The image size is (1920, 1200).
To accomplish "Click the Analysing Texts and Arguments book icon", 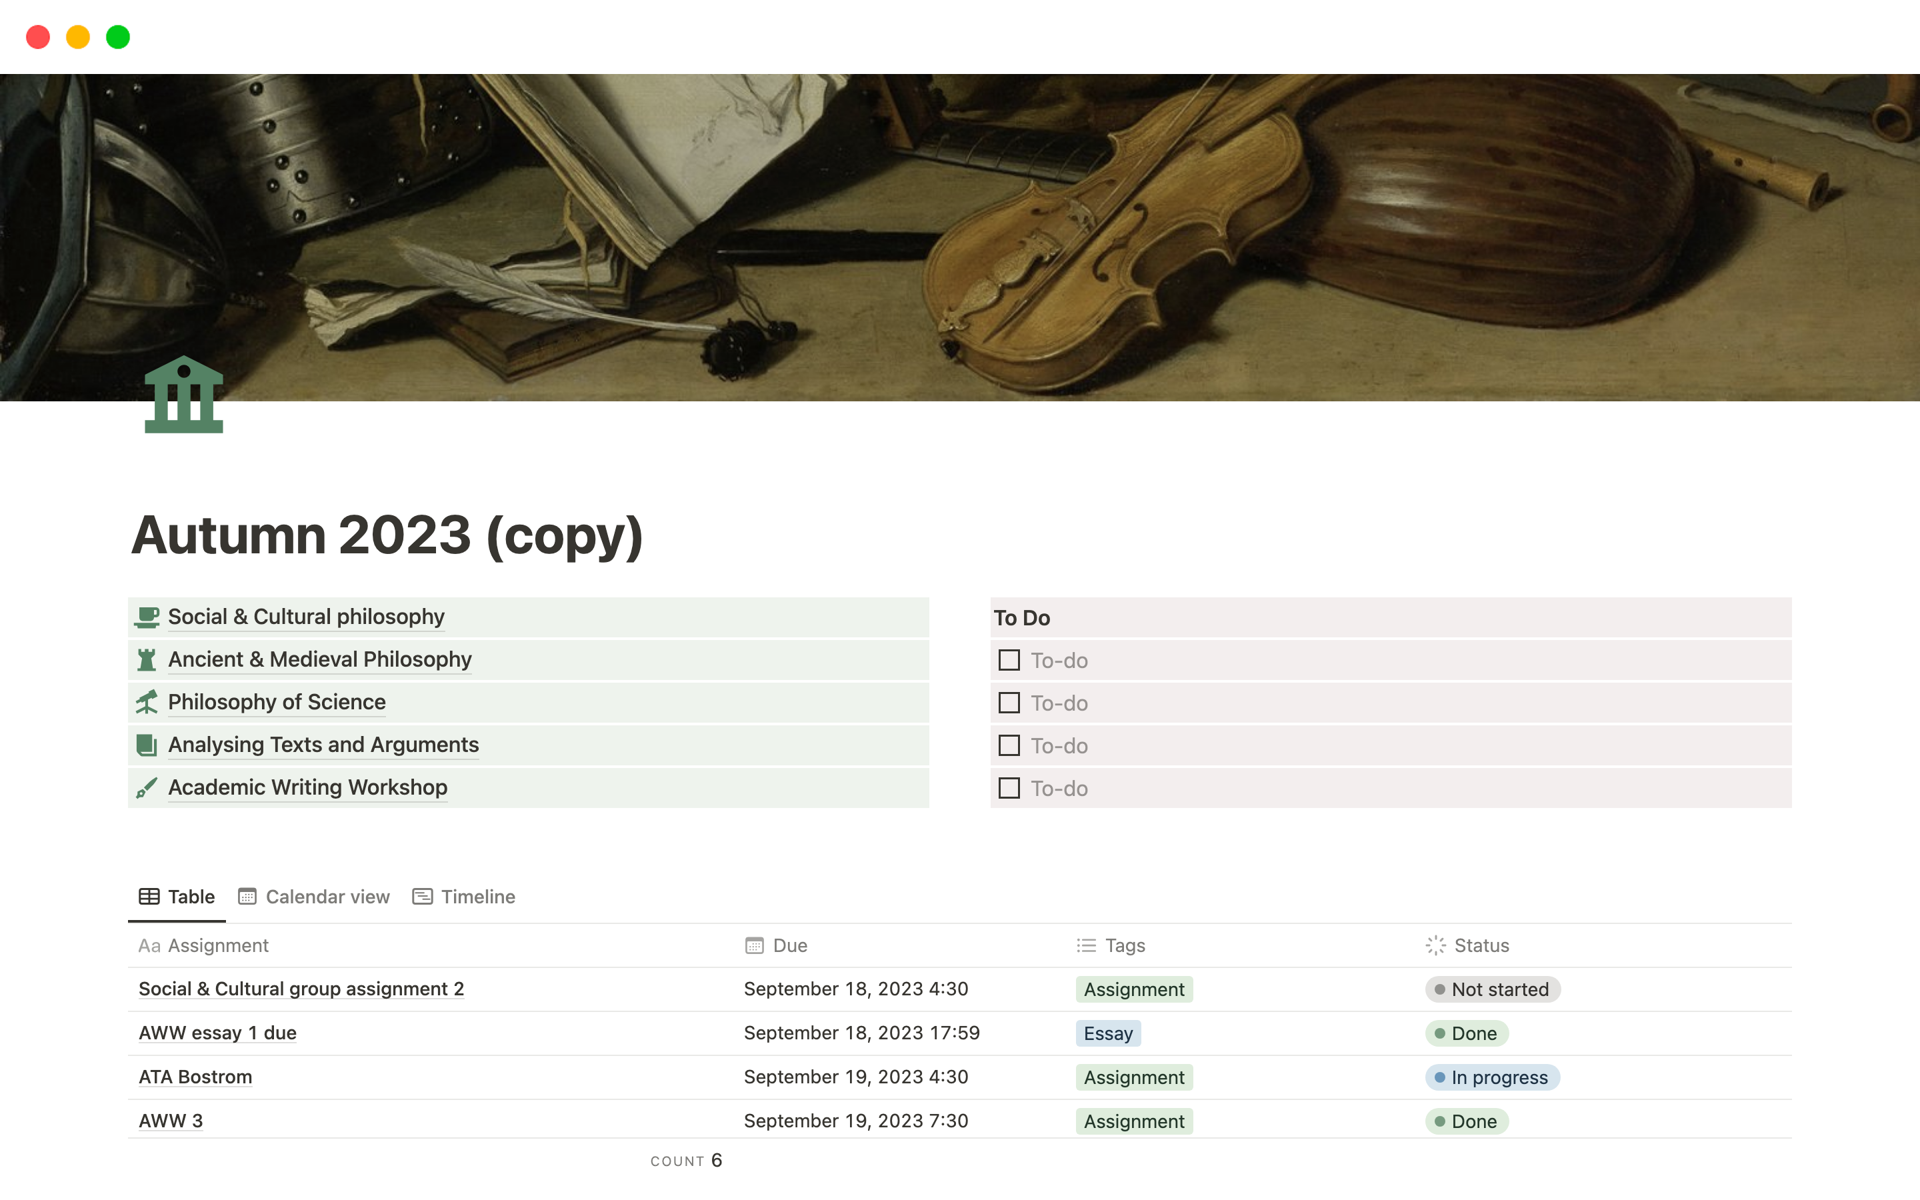I will click(147, 744).
